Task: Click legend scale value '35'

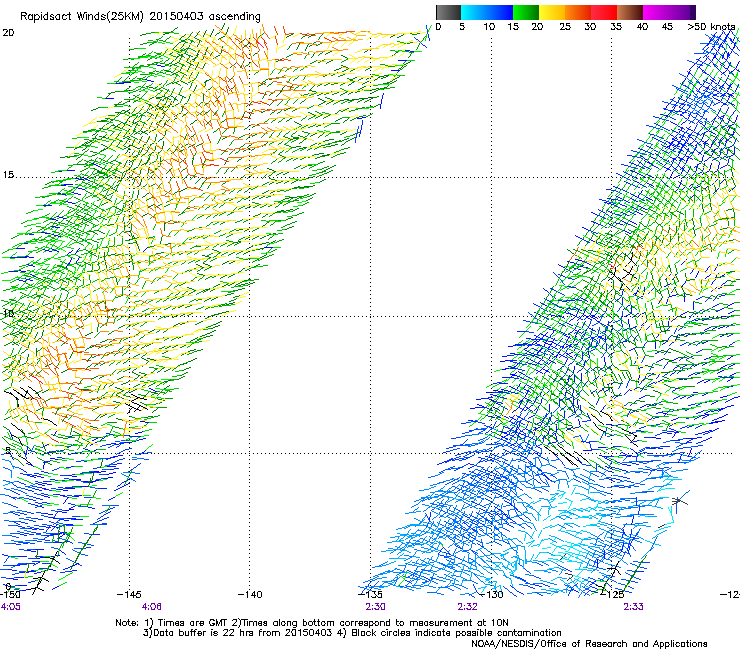Action: [x=616, y=27]
